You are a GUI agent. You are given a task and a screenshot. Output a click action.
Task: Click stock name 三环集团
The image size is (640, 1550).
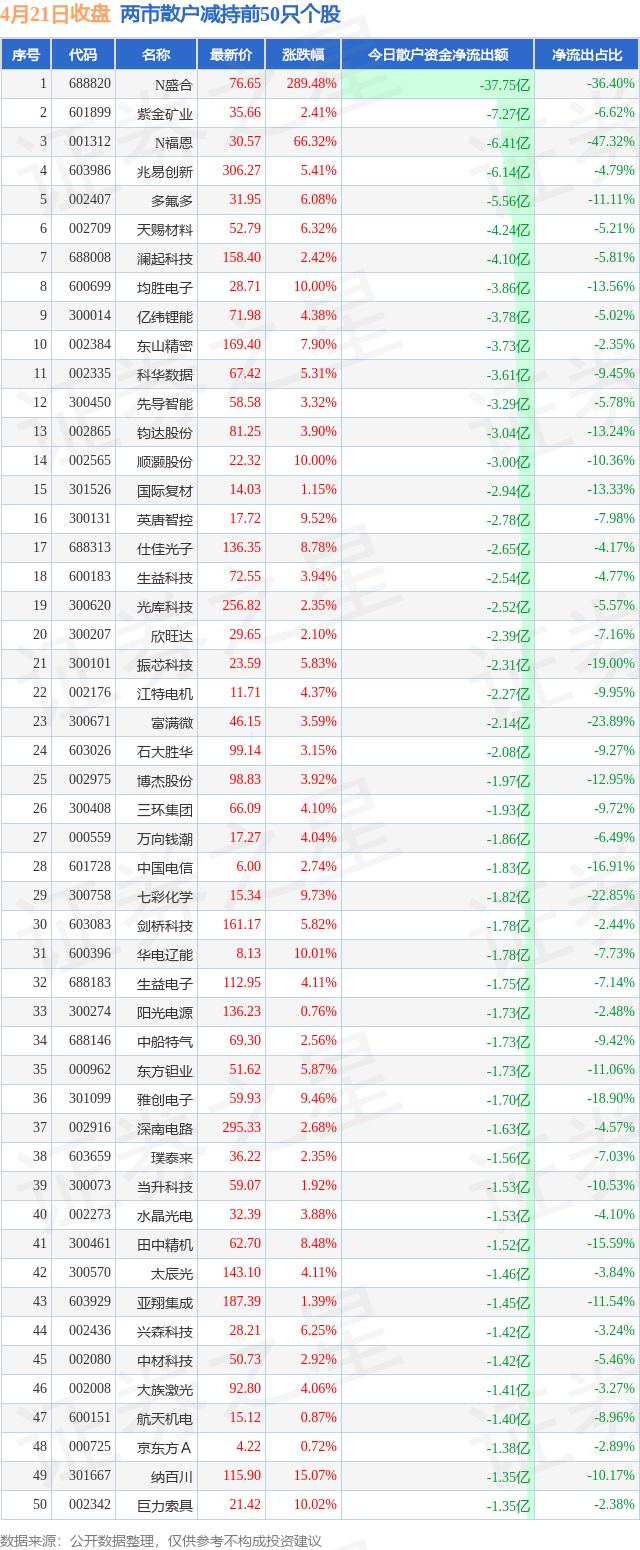click(x=165, y=809)
